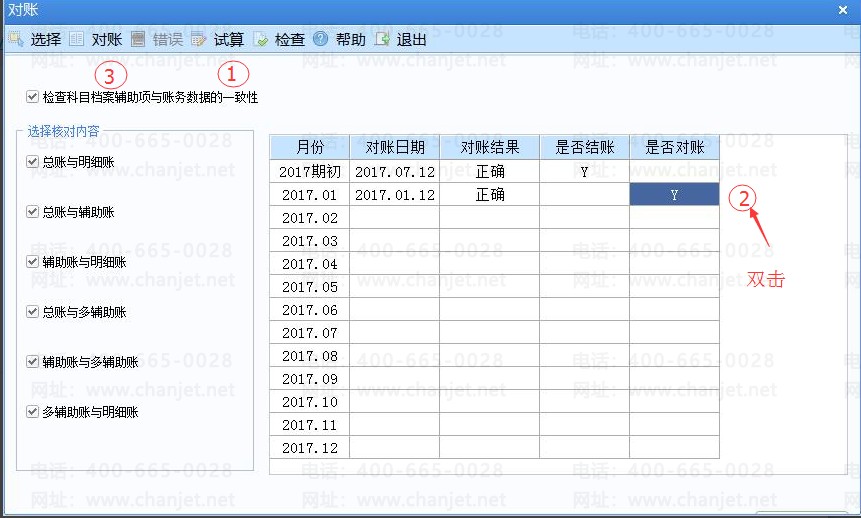Select the 2017.10 month cell
Viewport: 861px width, 518px height.
tap(310, 402)
